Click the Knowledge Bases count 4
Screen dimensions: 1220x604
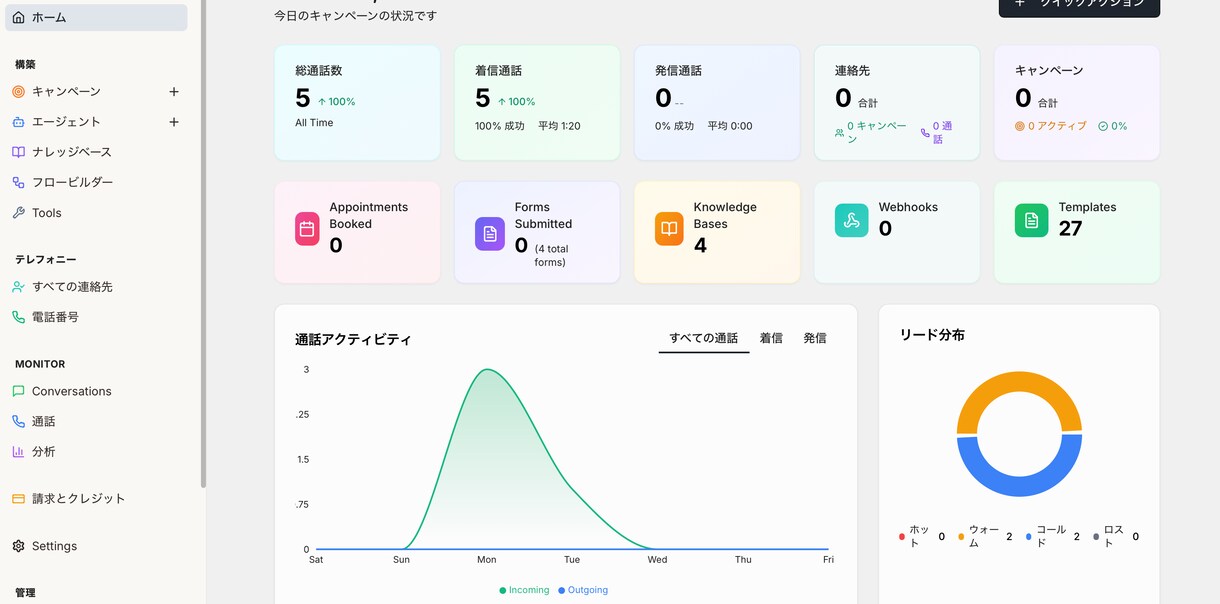click(700, 246)
